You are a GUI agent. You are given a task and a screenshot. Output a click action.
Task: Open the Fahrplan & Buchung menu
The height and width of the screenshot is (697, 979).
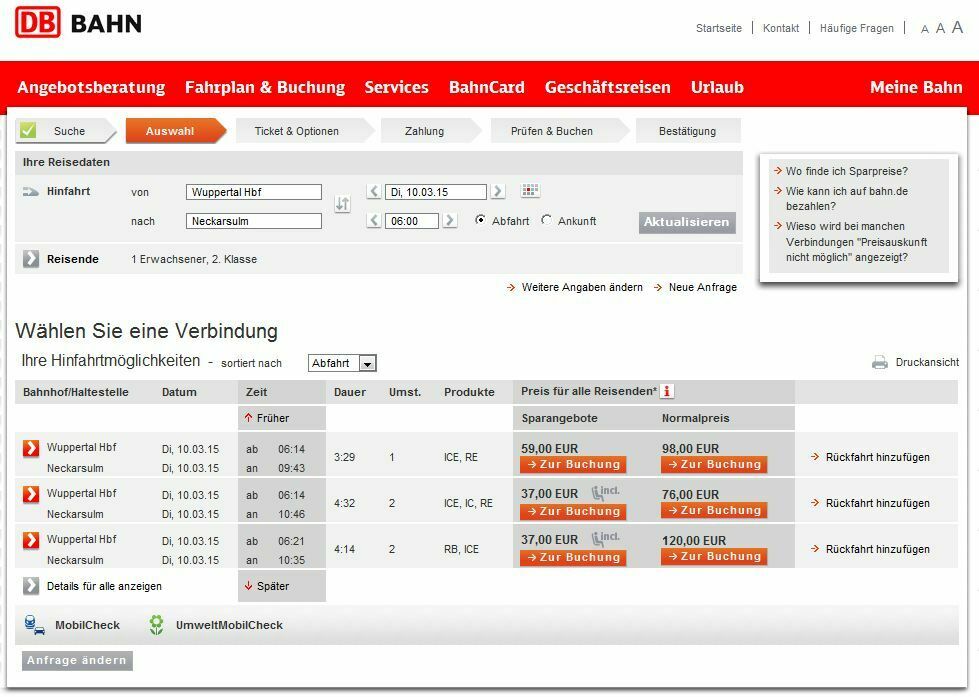pyautogui.click(x=264, y=87)
